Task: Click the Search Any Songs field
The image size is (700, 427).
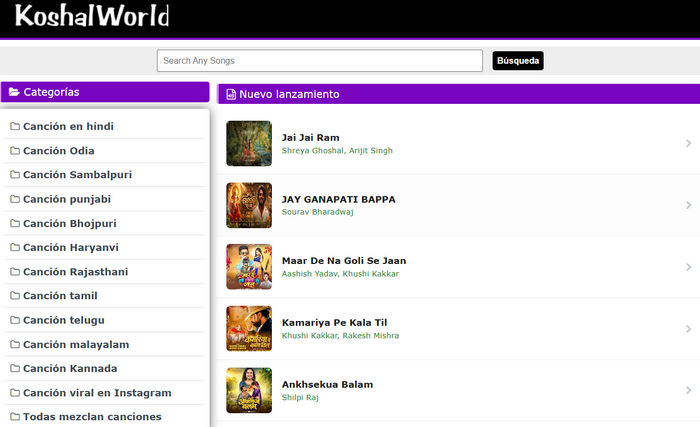Action: [320, 61]
